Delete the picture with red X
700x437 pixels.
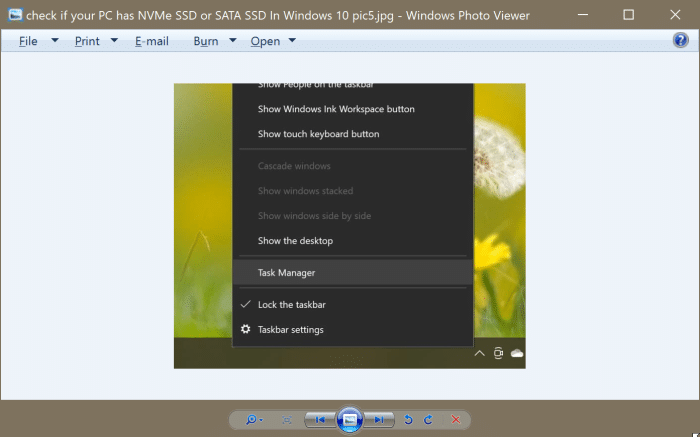tap(455, 420)
